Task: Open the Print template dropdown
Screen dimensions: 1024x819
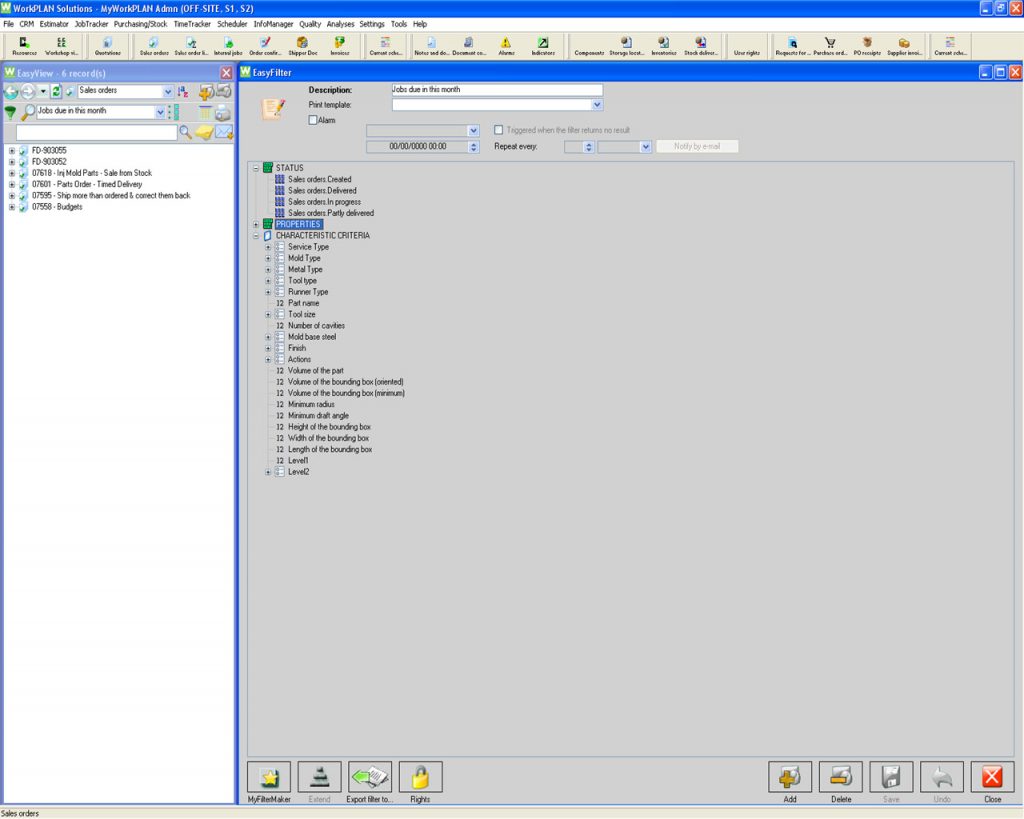Action: point(597,104)
